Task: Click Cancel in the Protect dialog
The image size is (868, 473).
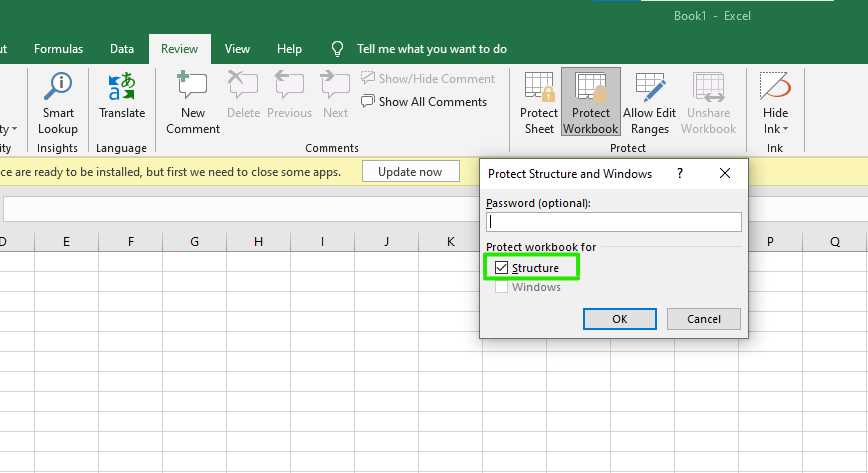Action: 704,319
